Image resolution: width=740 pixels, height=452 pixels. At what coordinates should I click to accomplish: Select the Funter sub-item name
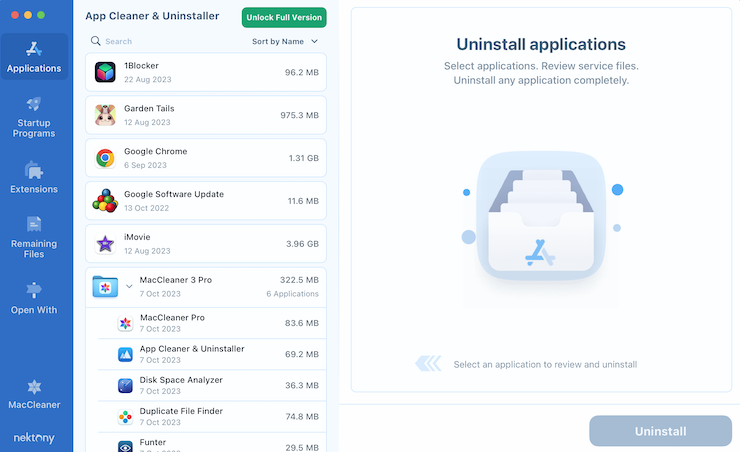pyautogui.click(x=152, y=442)
